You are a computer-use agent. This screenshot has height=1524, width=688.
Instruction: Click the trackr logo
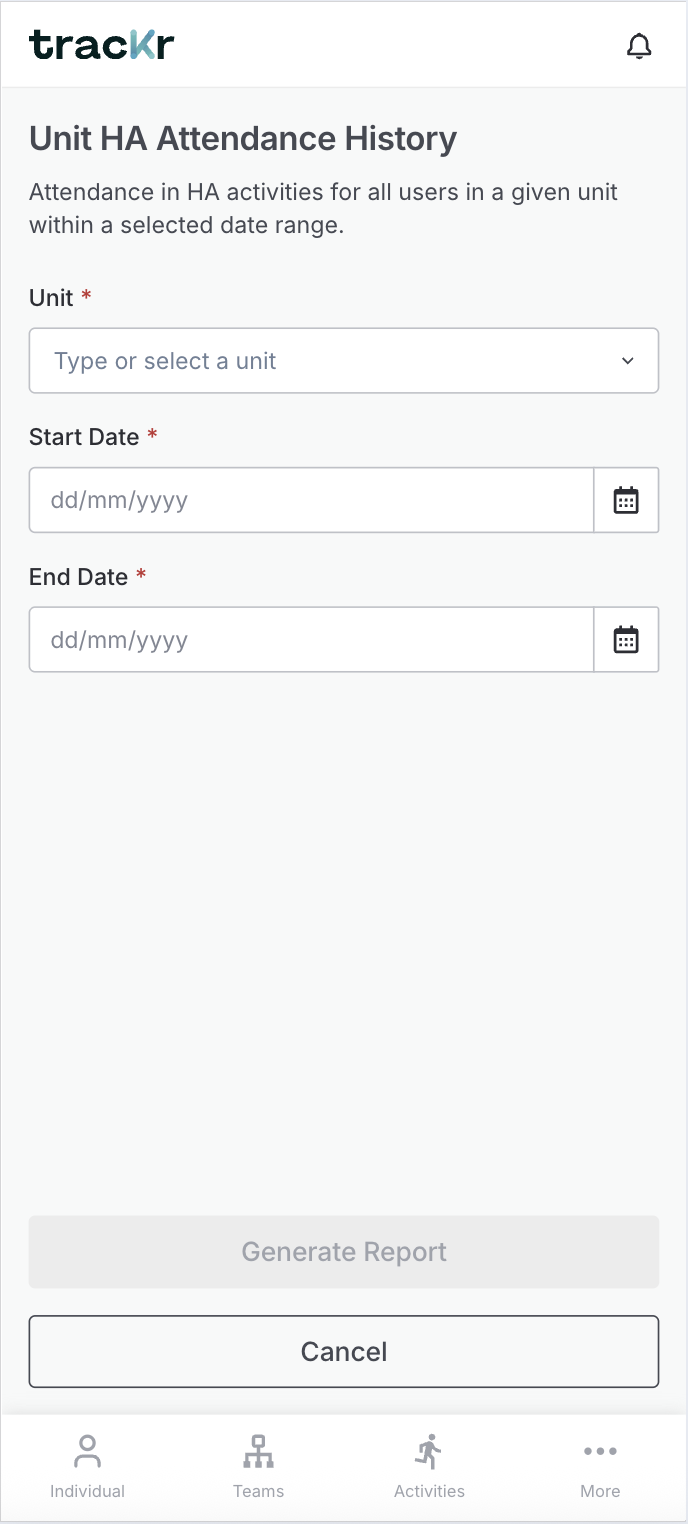tap(102, 45)
